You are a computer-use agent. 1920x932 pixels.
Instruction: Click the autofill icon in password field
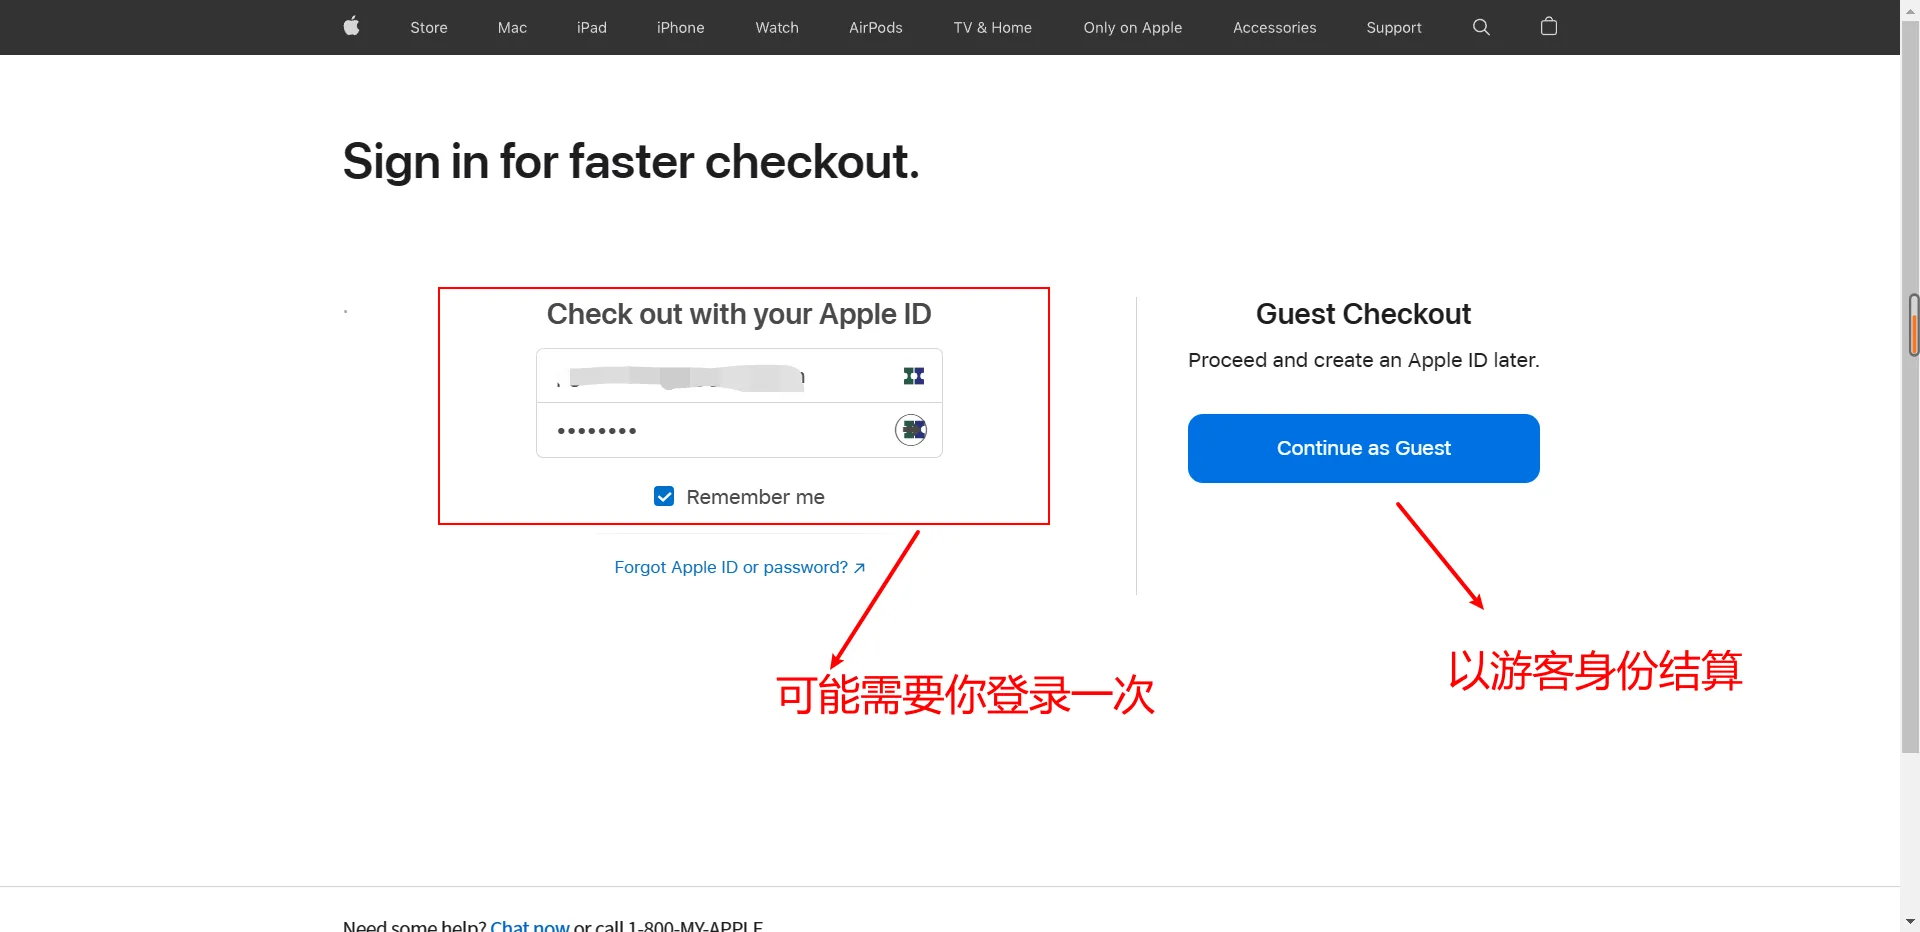coord(911,430)
